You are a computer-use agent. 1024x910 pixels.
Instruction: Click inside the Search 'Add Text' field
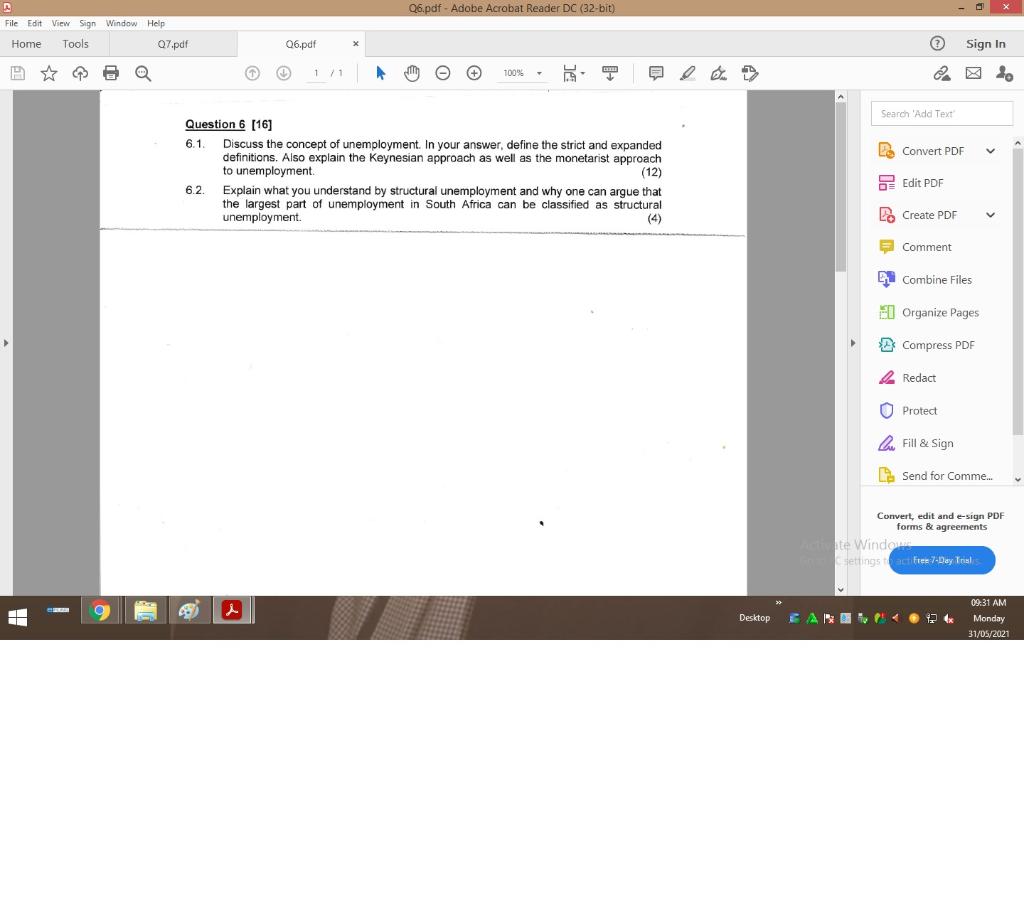click(x=941, y=113)
